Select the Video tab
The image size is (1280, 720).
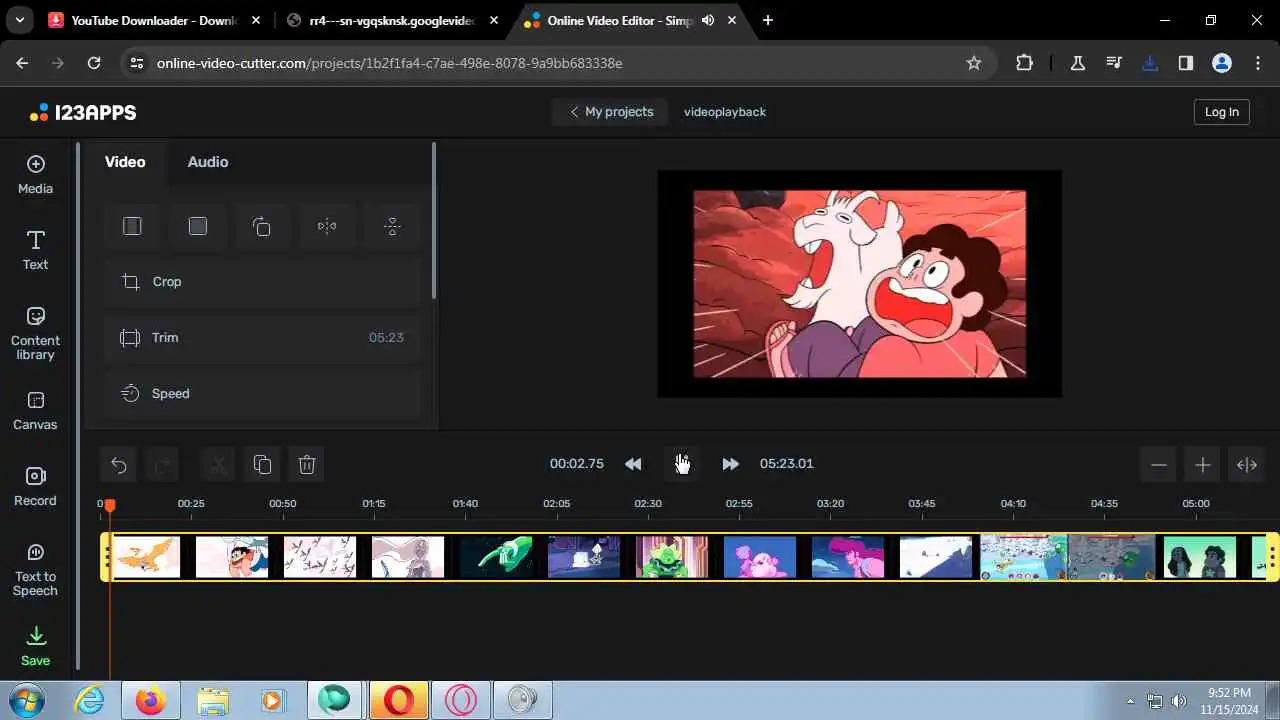tap(125, 162)
